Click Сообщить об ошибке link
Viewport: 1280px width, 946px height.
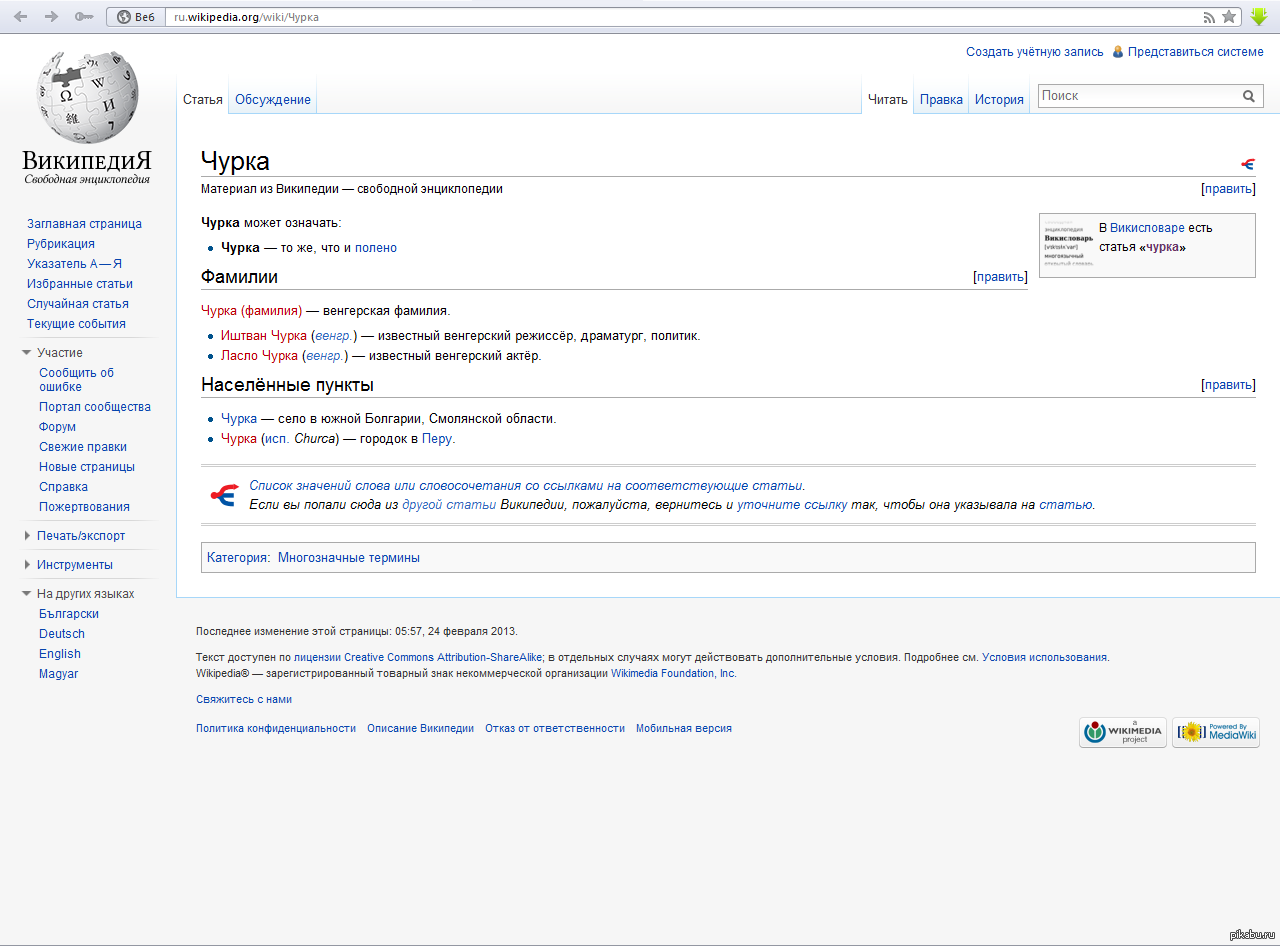click(x=77, y=380)
